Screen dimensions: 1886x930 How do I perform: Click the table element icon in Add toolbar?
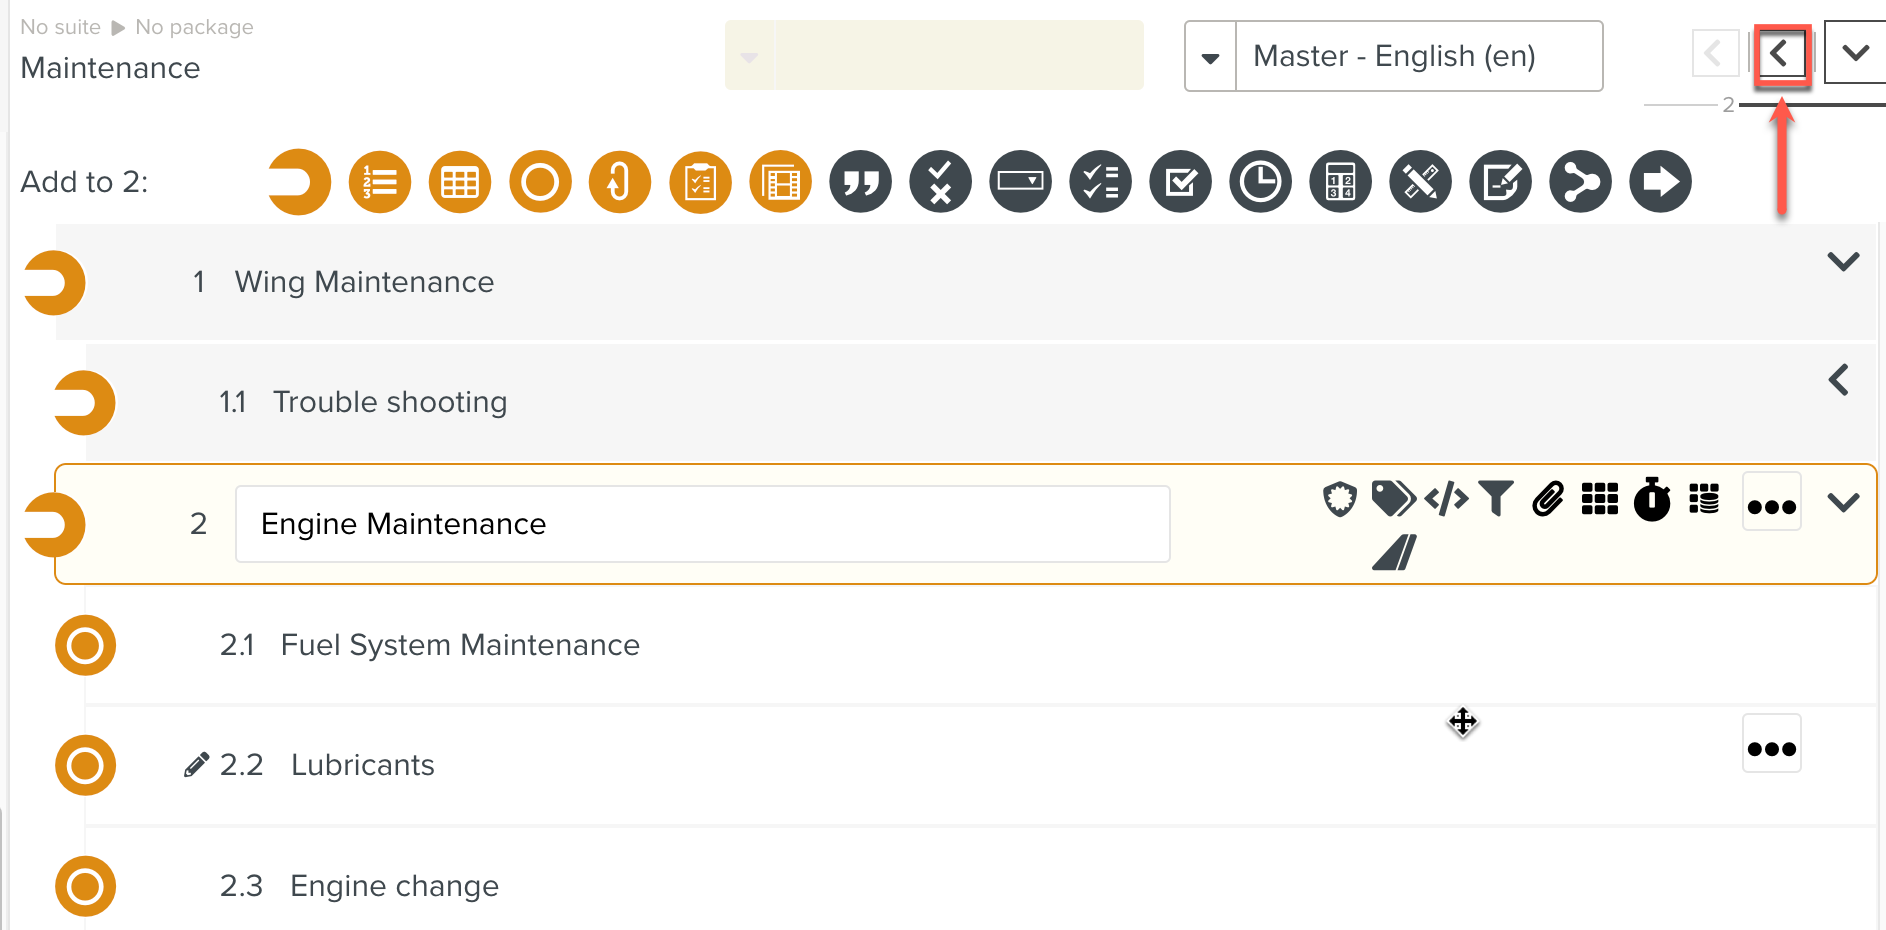point(460,182)
